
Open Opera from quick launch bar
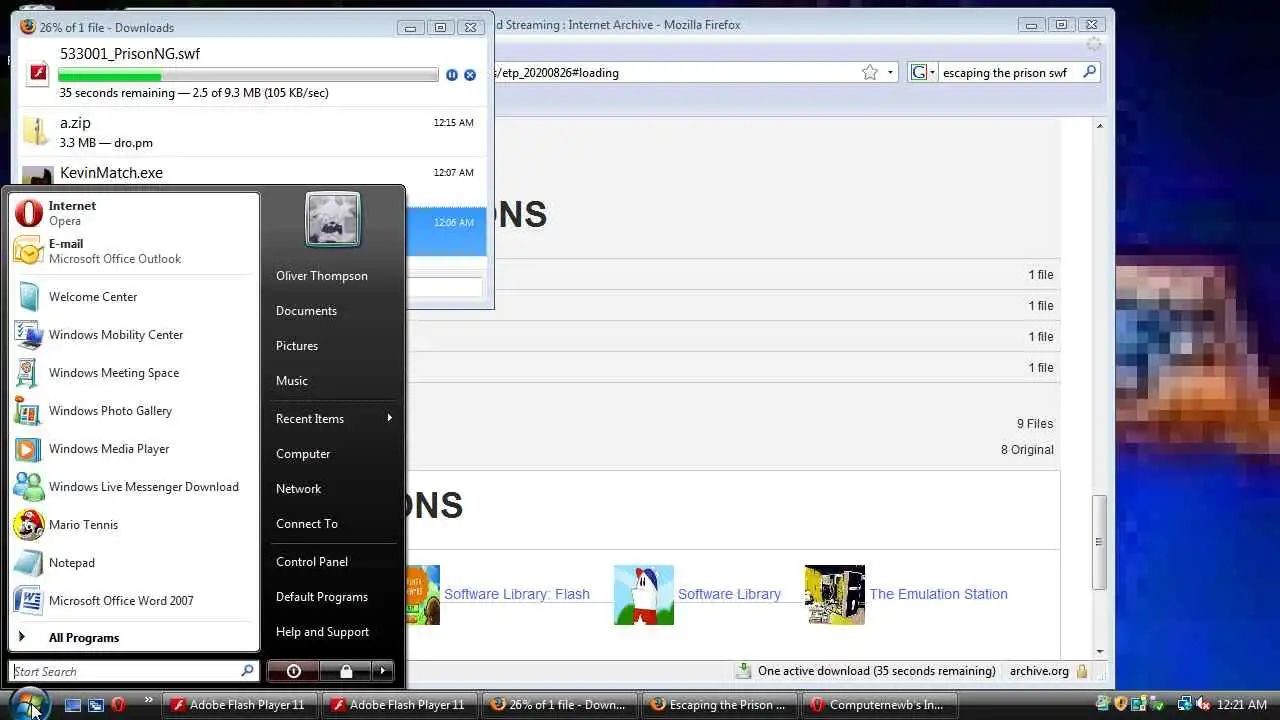[x=118, y=705]
